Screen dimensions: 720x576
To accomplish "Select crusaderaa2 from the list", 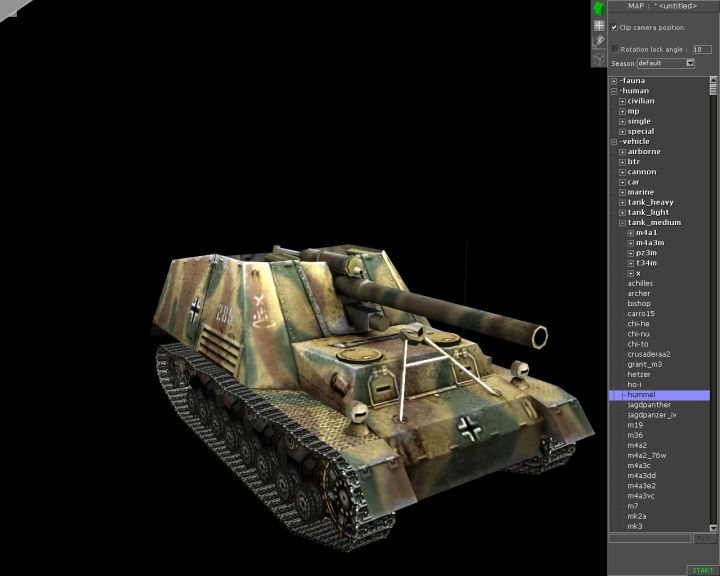I will (x=649, y=354).
